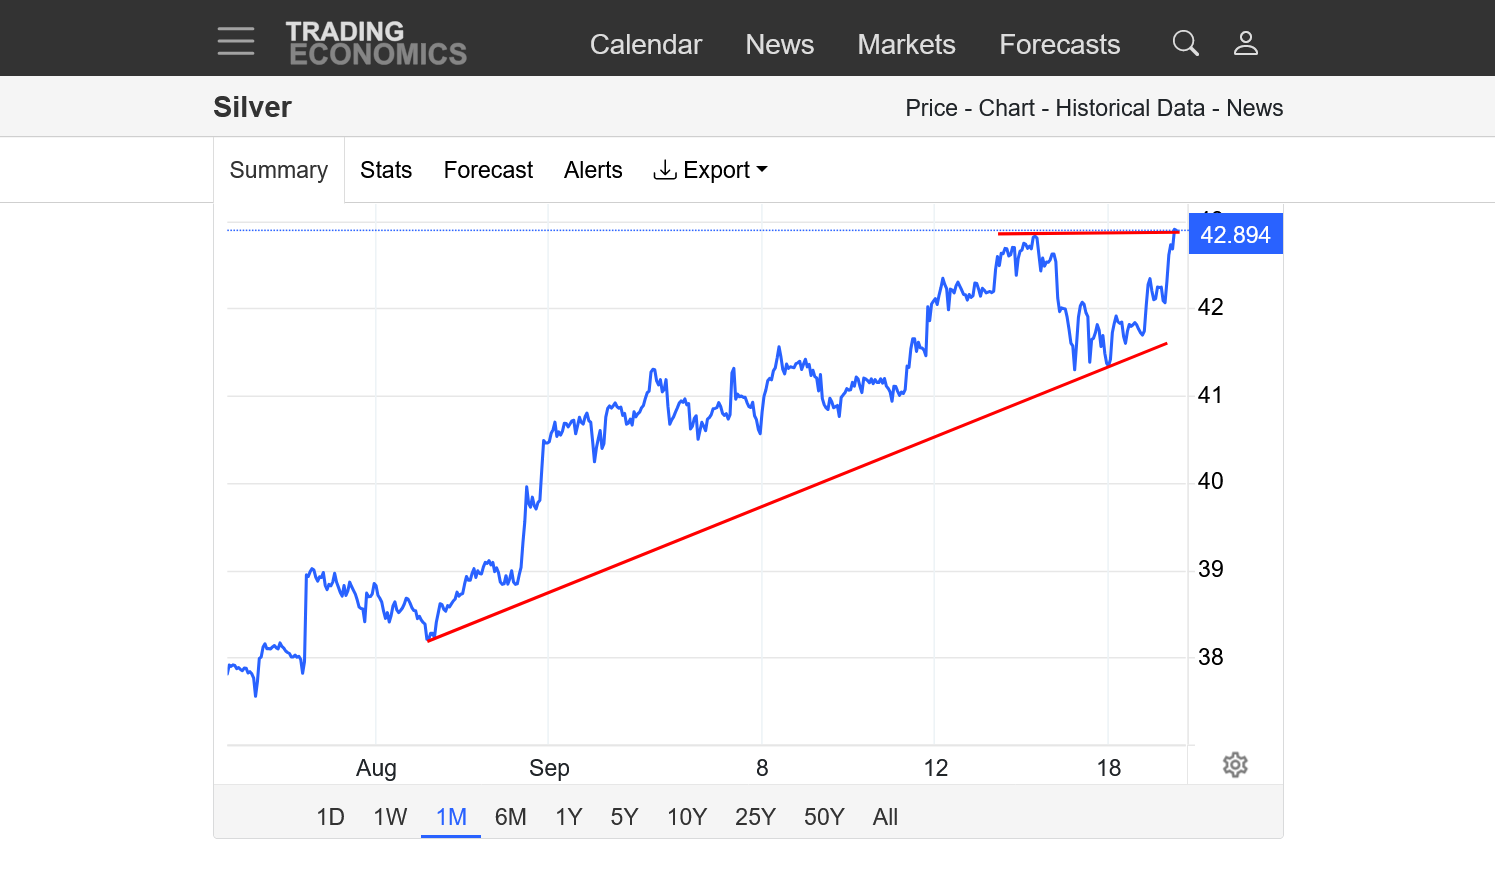Image resolution: width=1495 pixels, height=892 pixels.
Task: Show All historical data range
Action: pyautogui.click(x=885, y=817)
